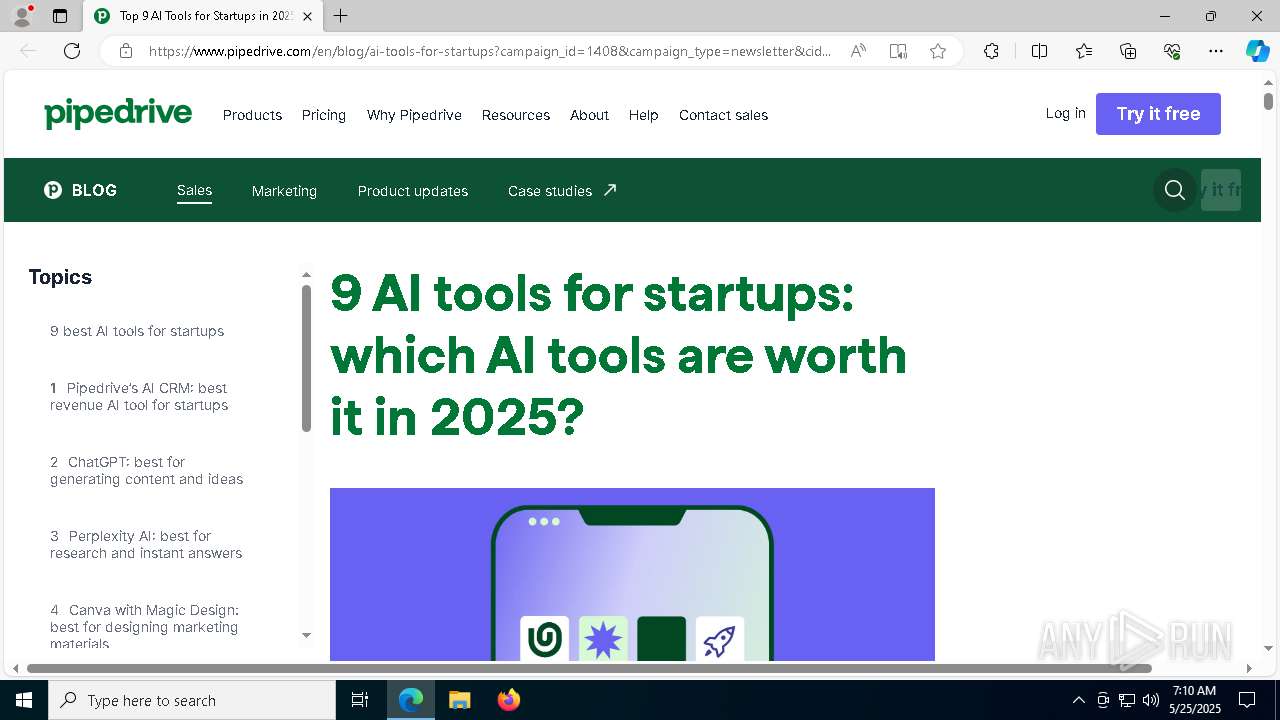Open the Why Pipedrive menu

click(414, 115)
